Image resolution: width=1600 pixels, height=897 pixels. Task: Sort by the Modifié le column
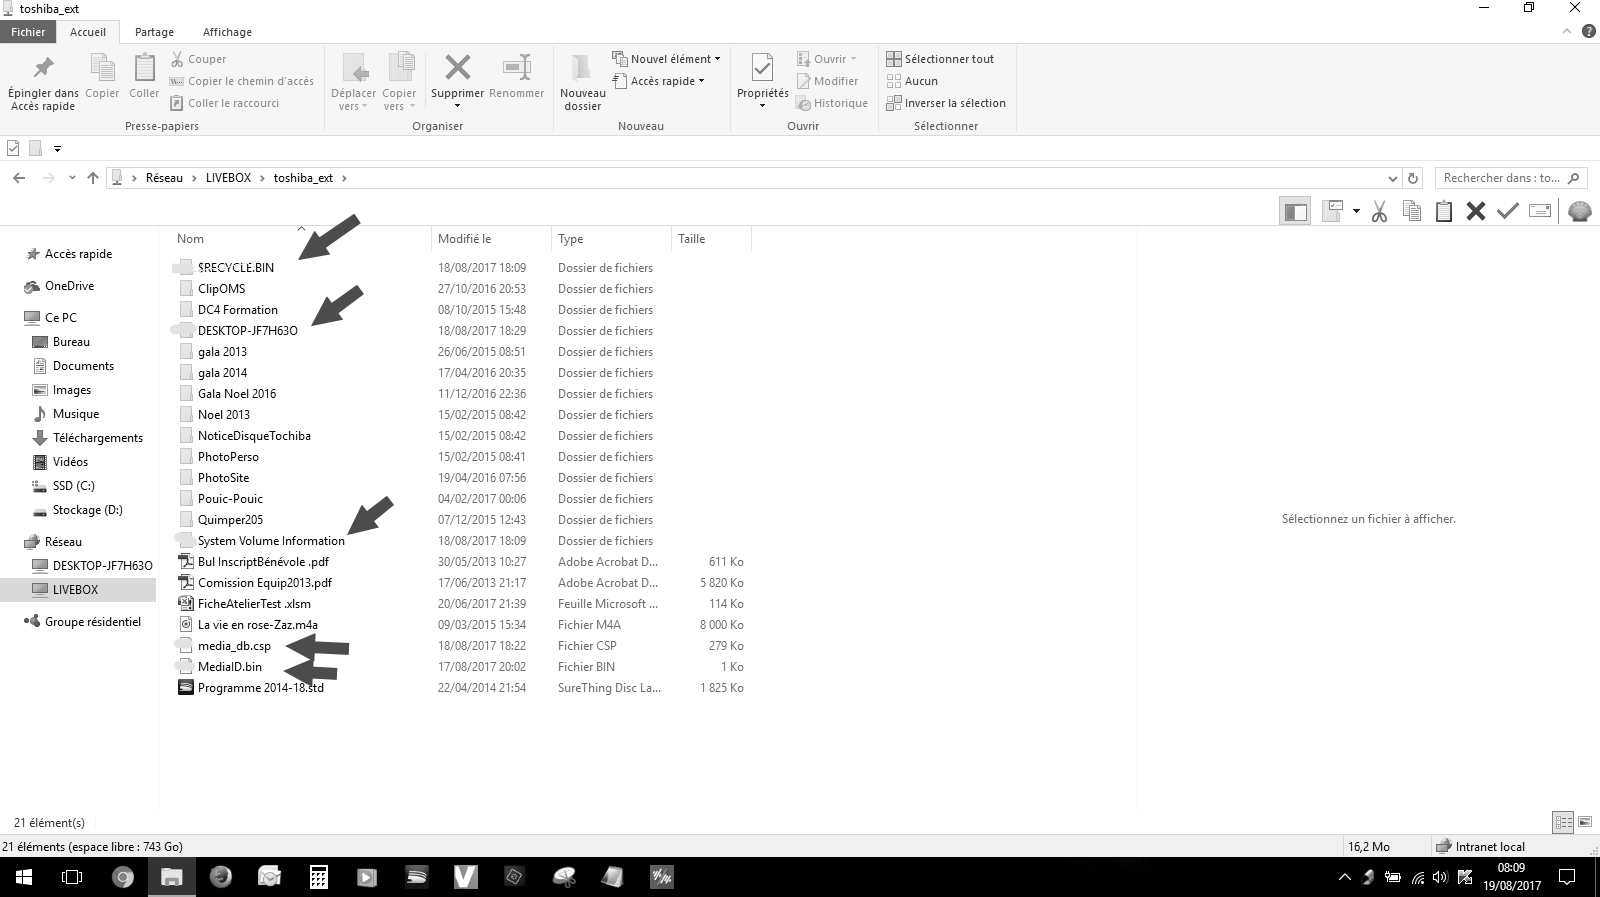(x=491, y=239)
